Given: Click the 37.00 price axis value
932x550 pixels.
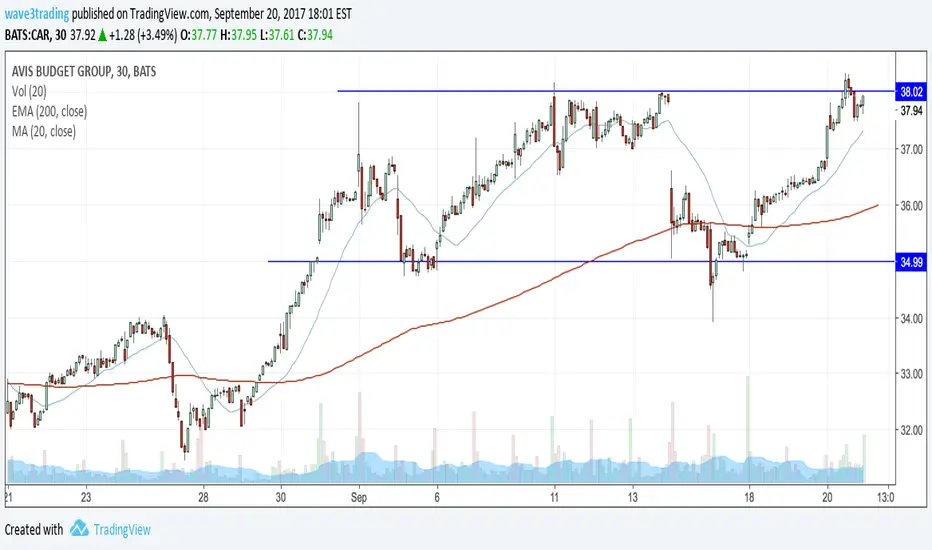Looking at the screenshot, I should [911, 149].
